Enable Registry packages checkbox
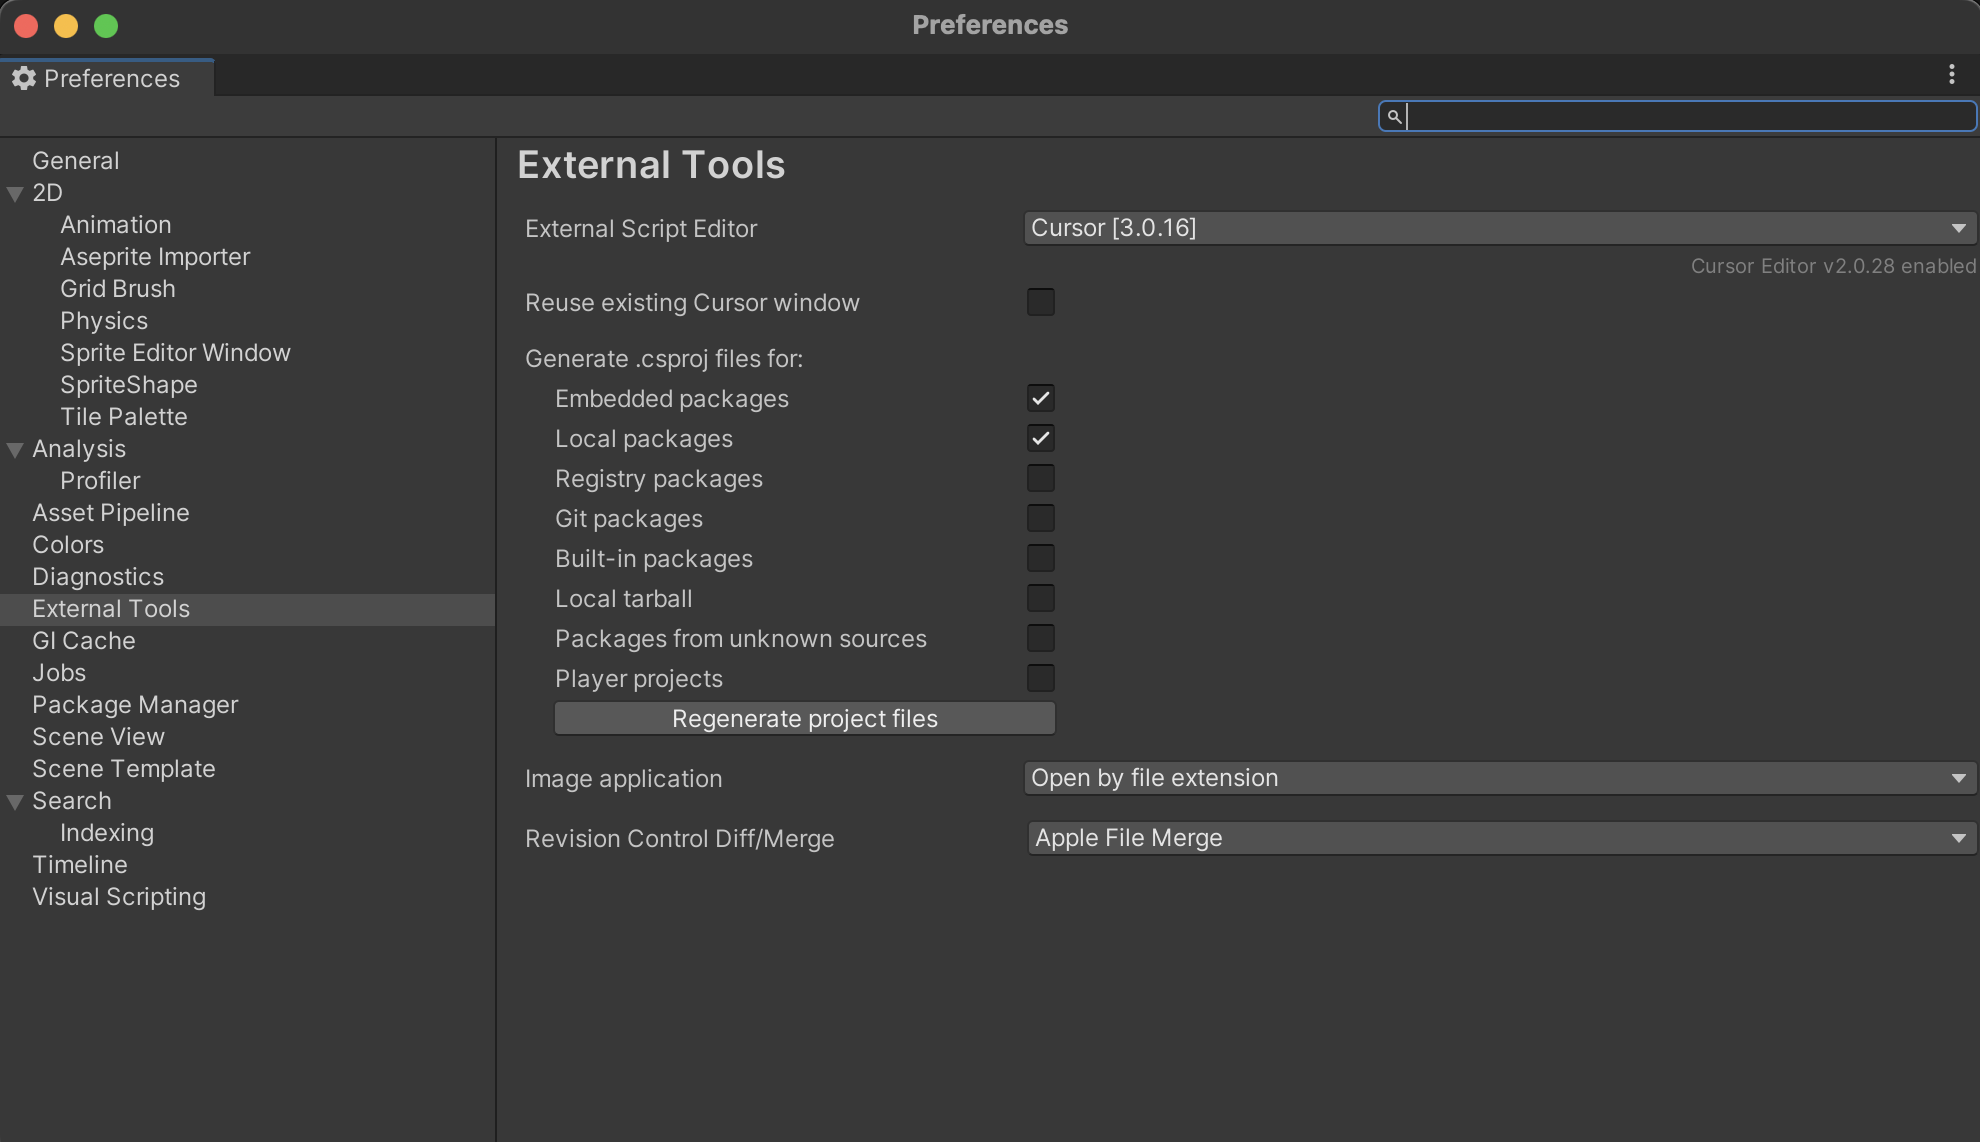This screenshot has width=1980, height=1142. click(1041, 478)
